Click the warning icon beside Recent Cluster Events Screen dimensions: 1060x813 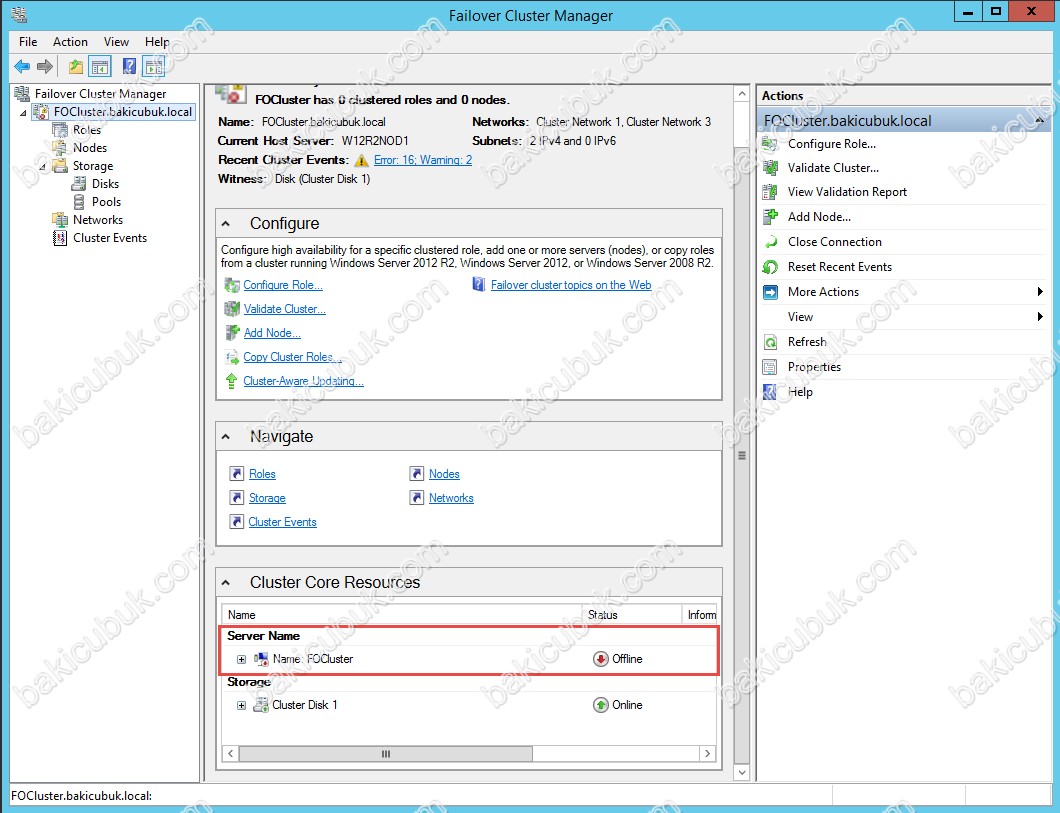point(362,160)
